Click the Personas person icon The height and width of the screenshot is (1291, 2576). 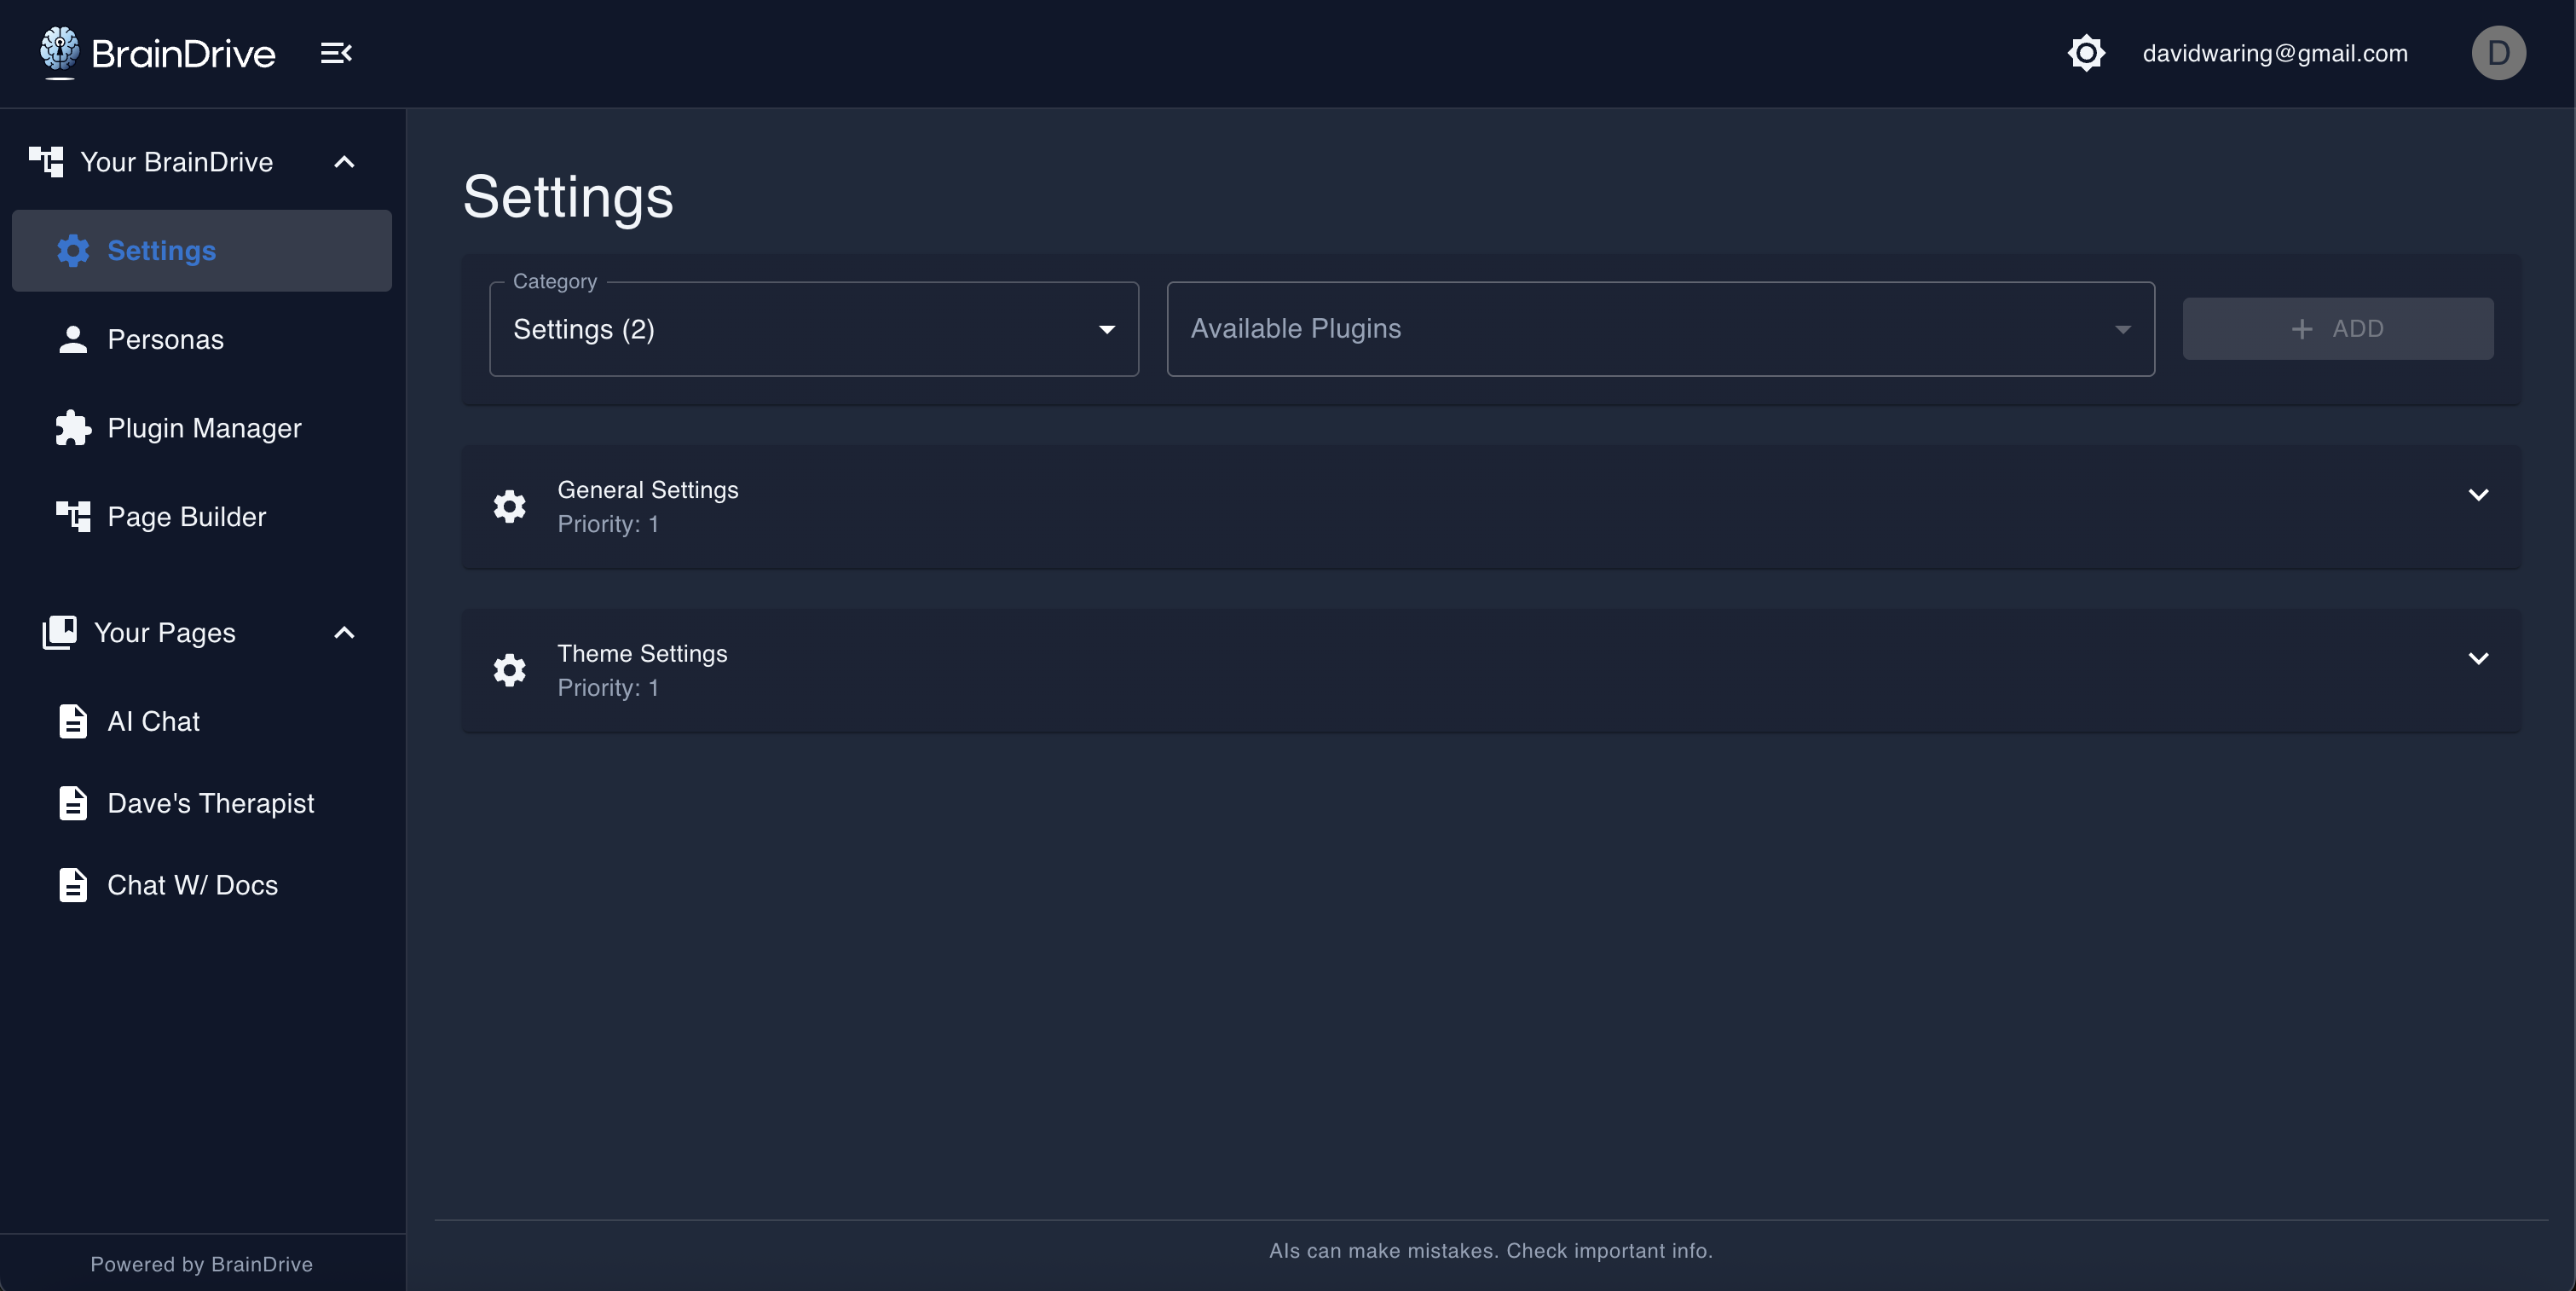click(73, 340)
